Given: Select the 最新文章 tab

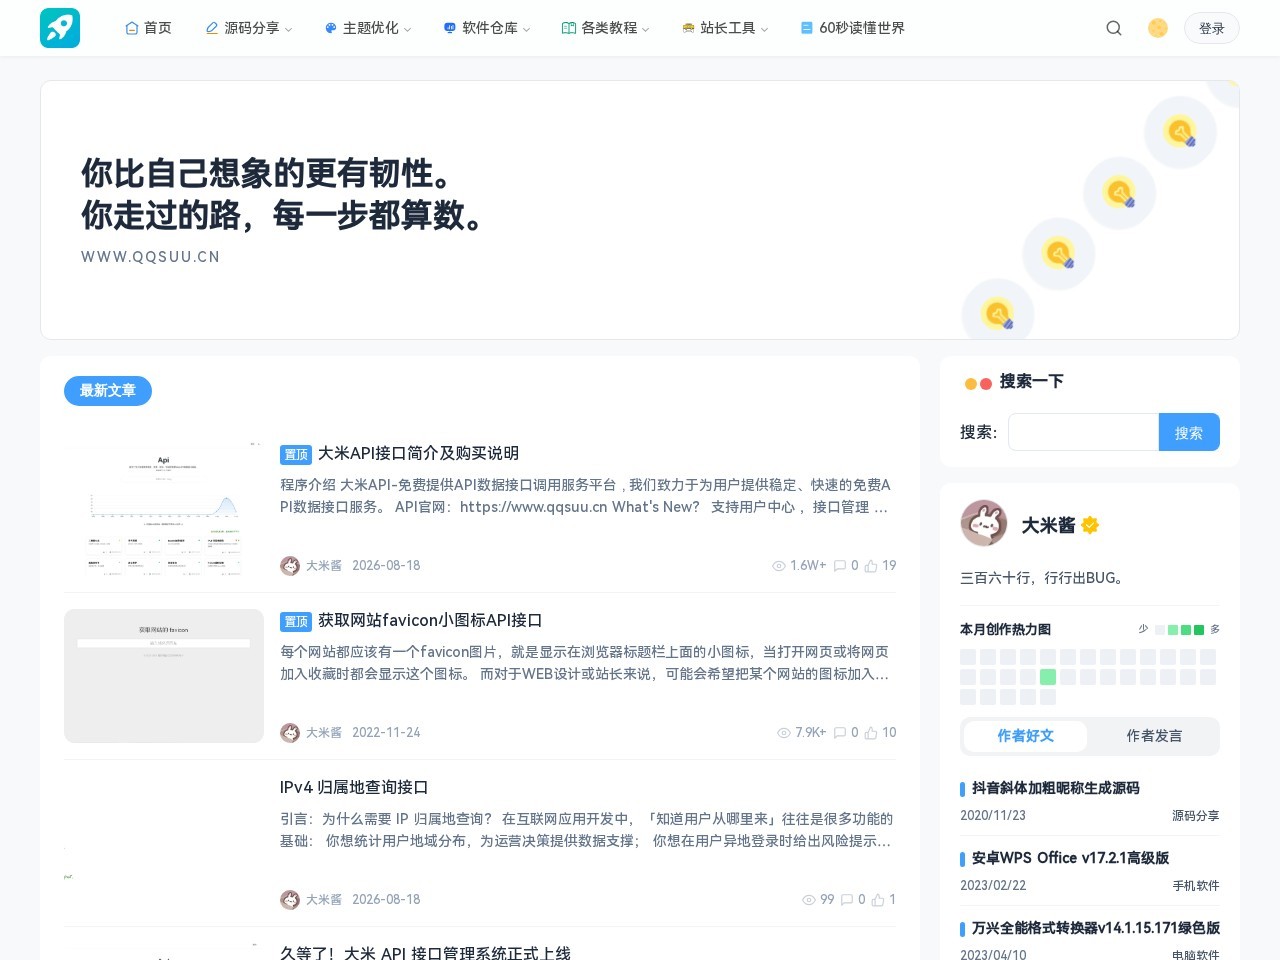Looking at the screenshot, I should point(108,391).
